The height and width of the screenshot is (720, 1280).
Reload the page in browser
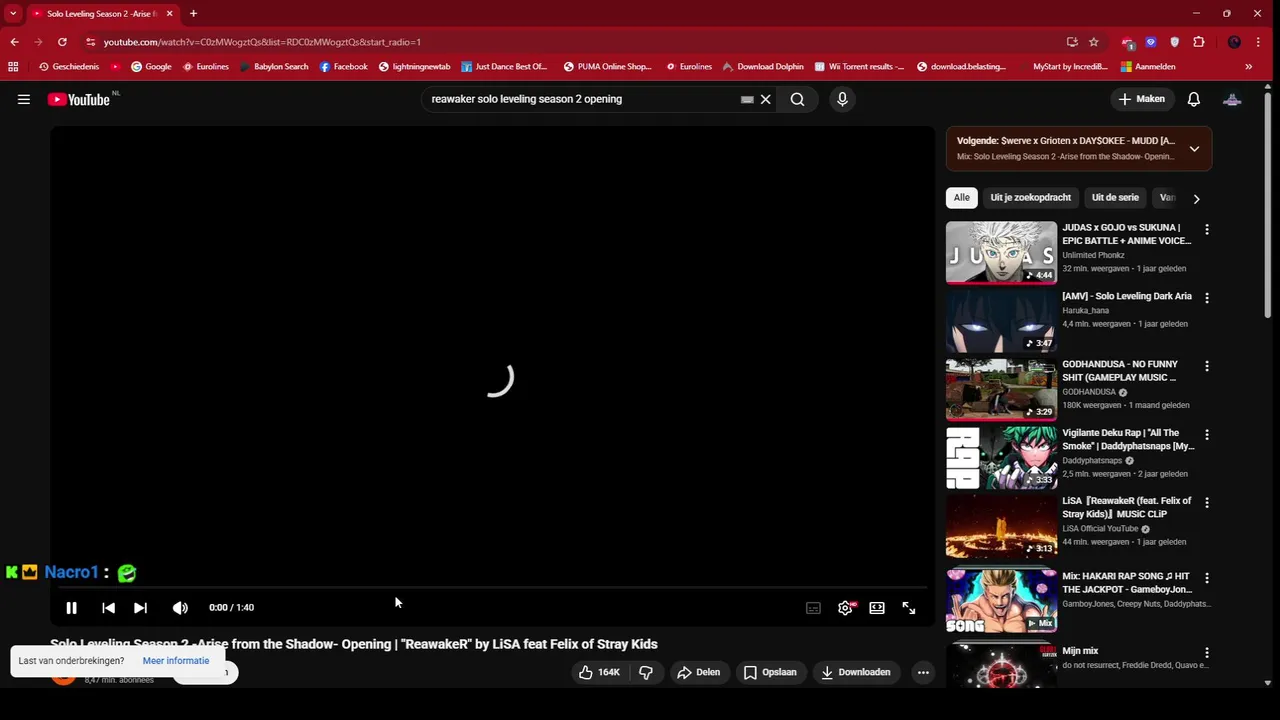[x=62, y=42]
